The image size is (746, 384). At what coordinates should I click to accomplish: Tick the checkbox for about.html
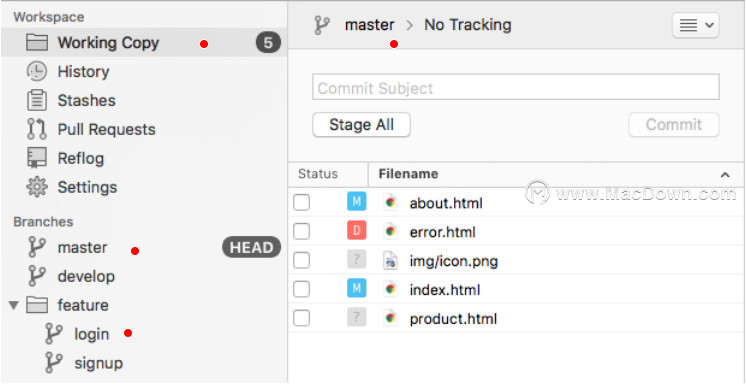point(301,203)
